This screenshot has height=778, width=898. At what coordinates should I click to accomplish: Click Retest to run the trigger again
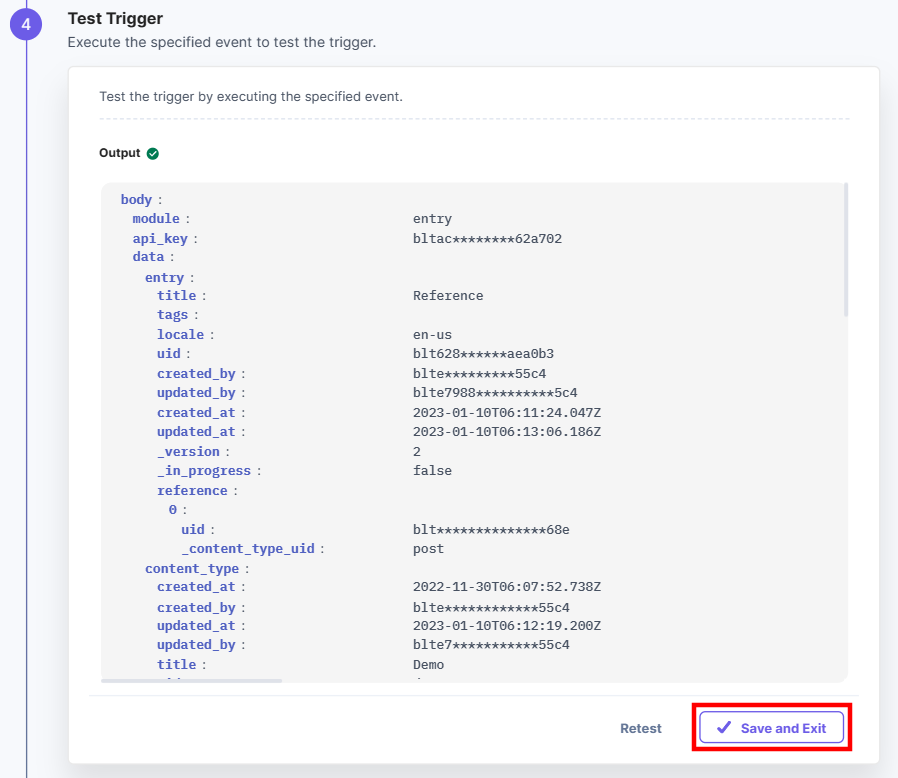pos(640,728)
